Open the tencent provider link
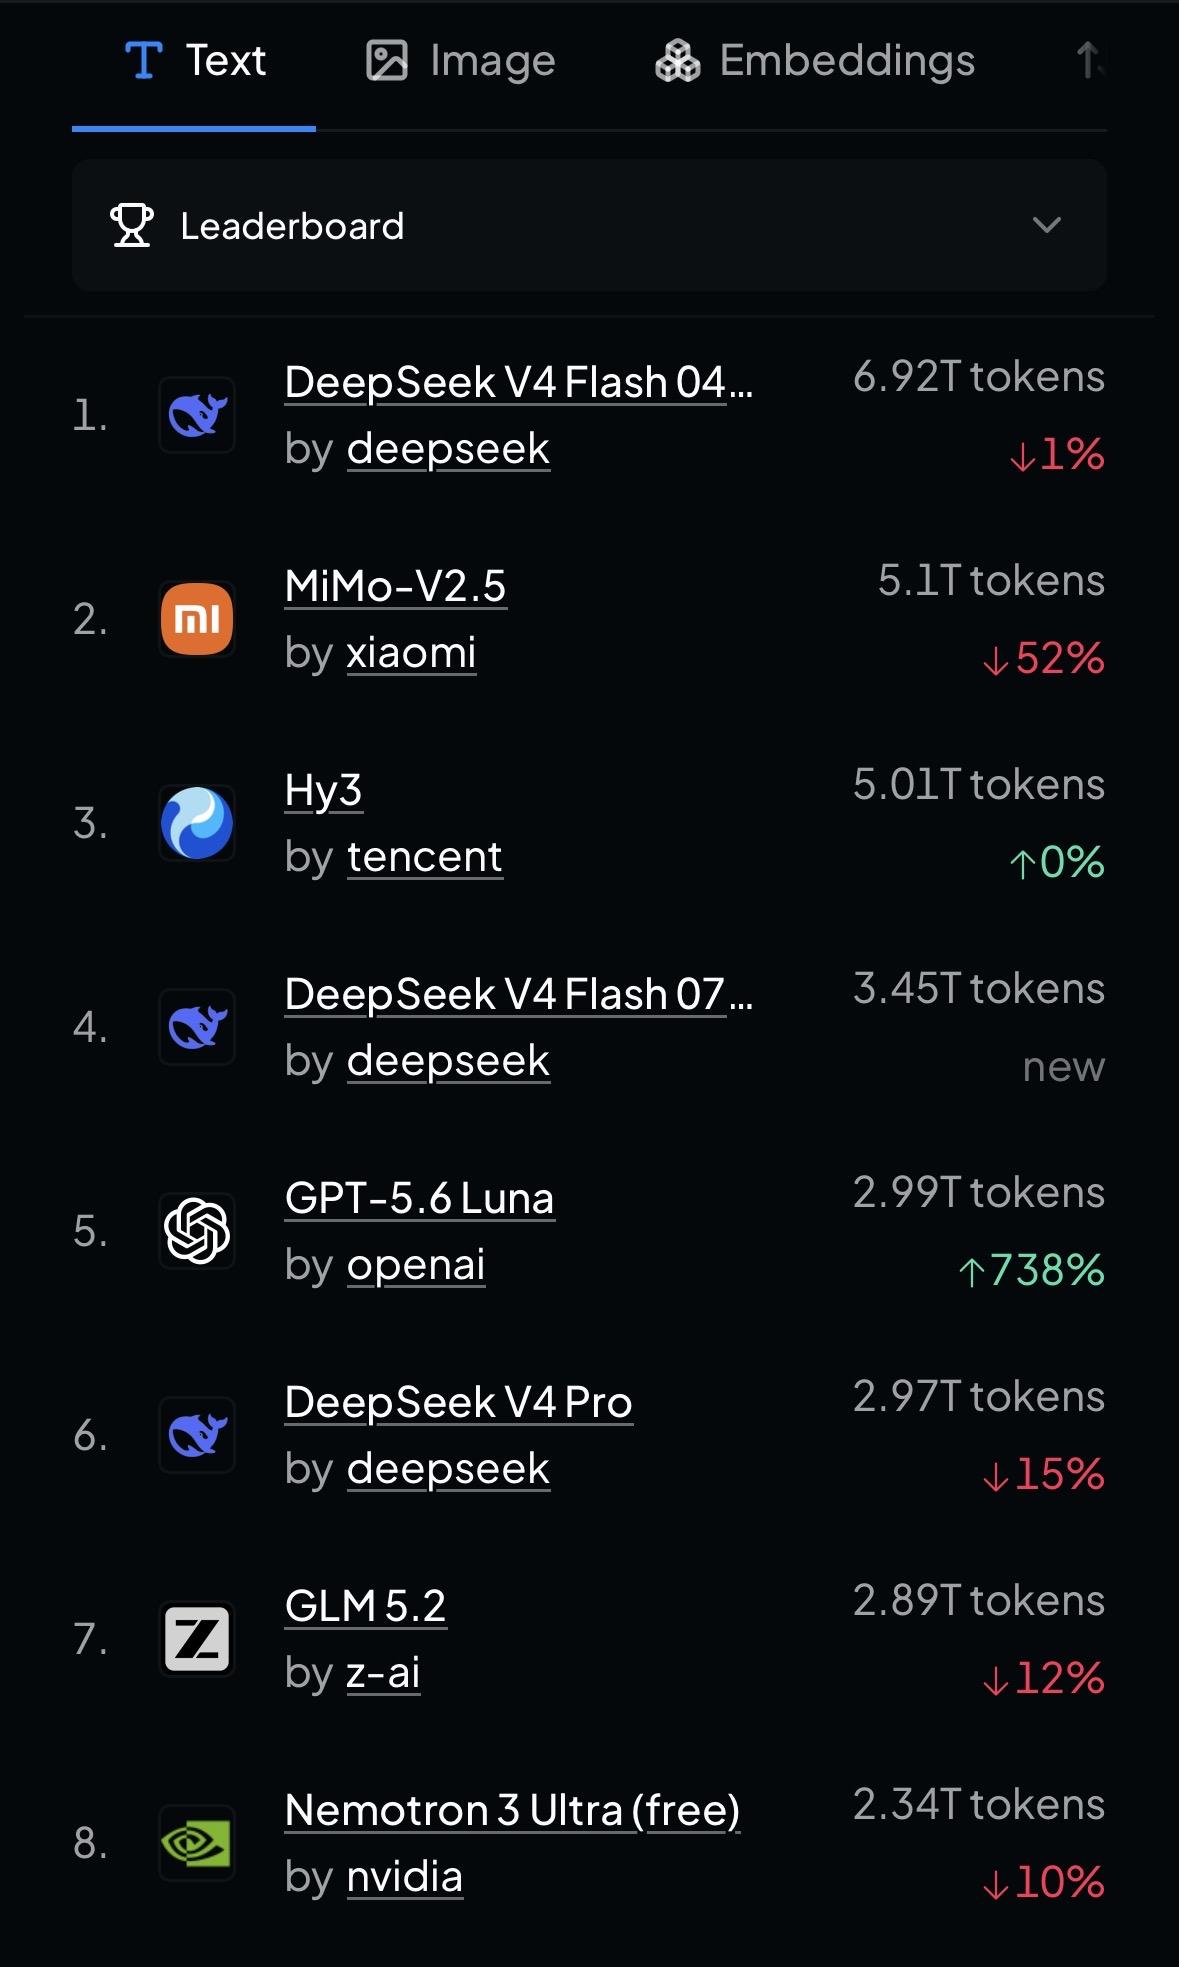The image size is (1179, 1967). pos(425,857)
